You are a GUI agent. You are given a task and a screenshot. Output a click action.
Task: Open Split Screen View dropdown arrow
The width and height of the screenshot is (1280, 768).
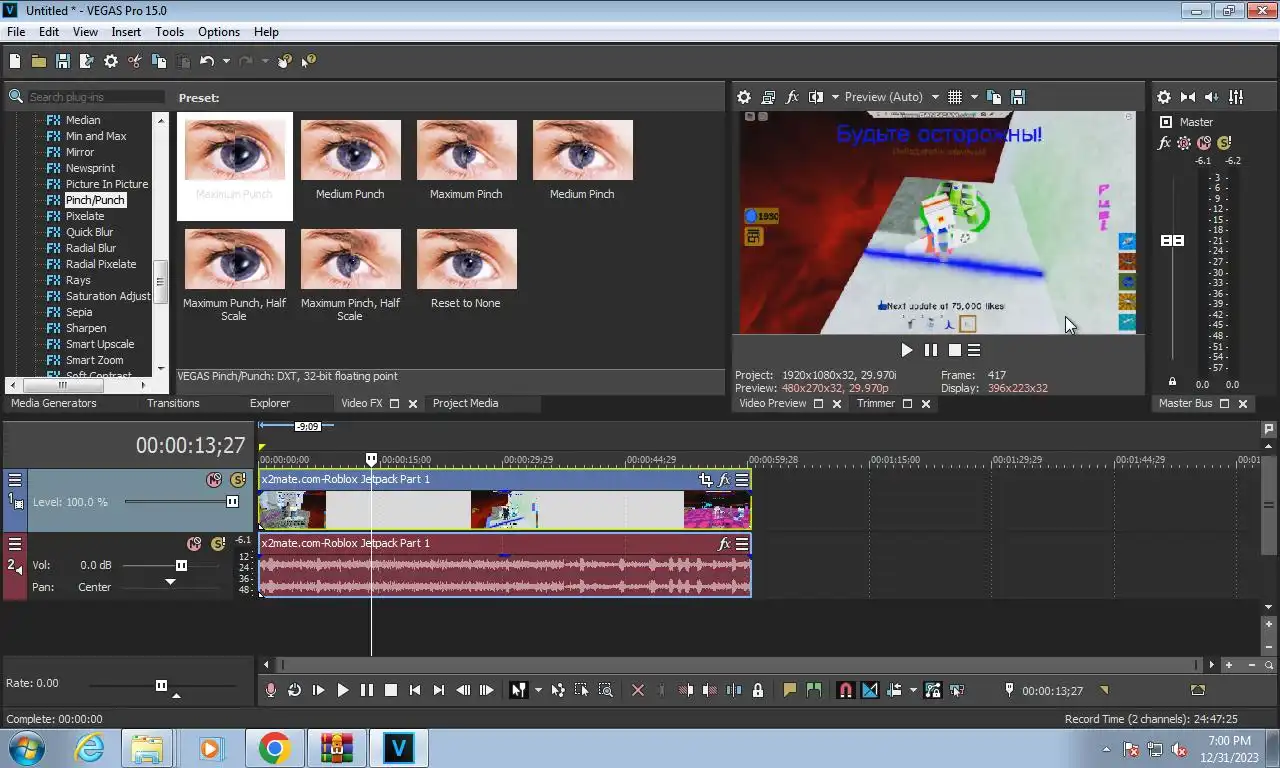(x=835, y=97)
